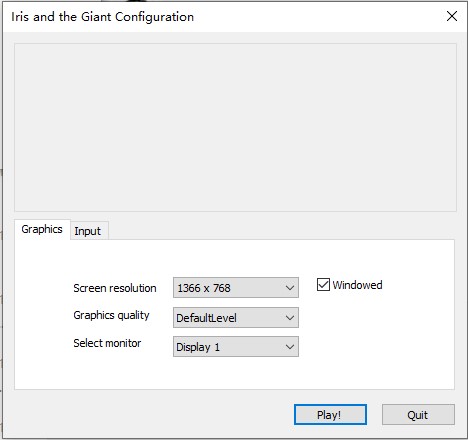Viewport: 468px width, 440px height.
Task: Launch the game with Play! button
Action: (x=330, y=415)
